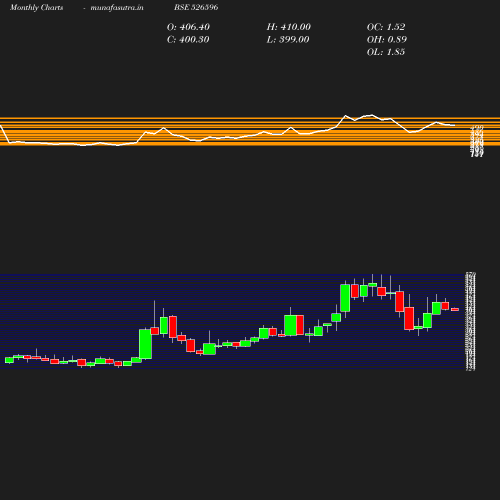This screenshot has width=500, height=500.
Task: Click the high value "H: 410.00"
Action: (x=289, y=27)
